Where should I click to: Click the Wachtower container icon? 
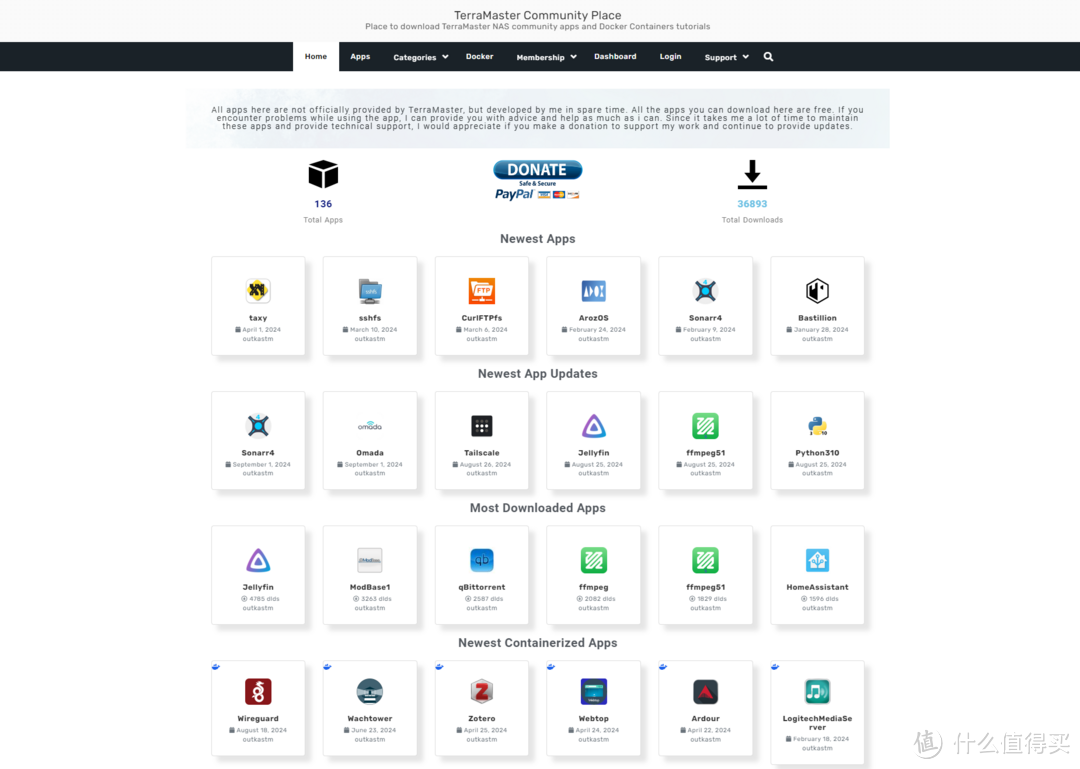370,692
